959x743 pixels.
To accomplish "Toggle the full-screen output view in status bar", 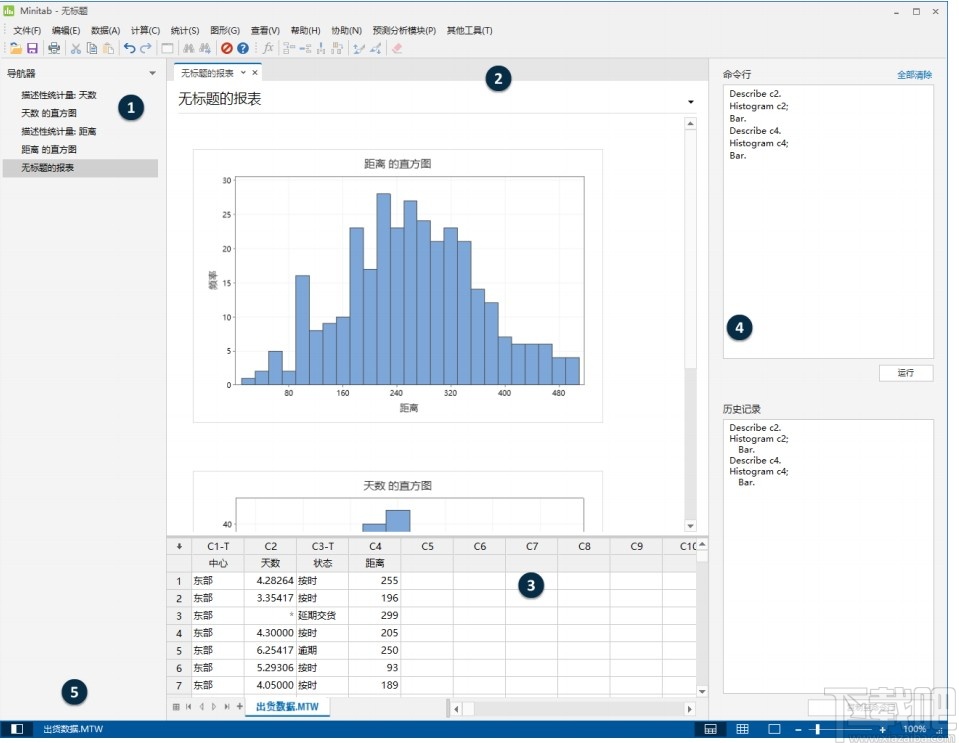I will pyautogui.click(x=774, y=729).
